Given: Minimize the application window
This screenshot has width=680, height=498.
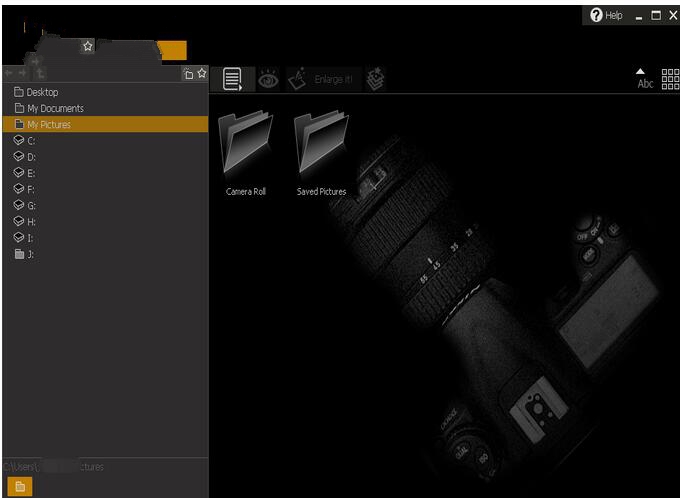Looking at the screenshot, I should 638,16.
